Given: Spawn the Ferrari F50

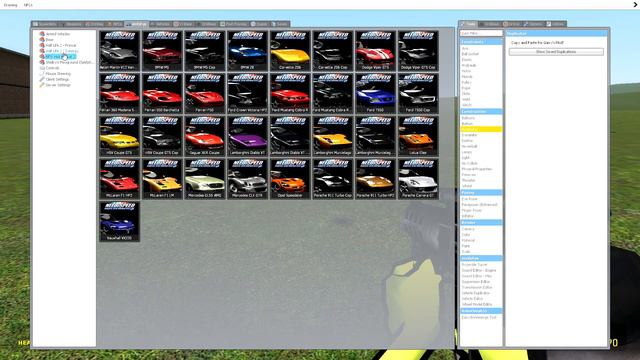Looking at the screenshot, I should (x=204, y=93).
